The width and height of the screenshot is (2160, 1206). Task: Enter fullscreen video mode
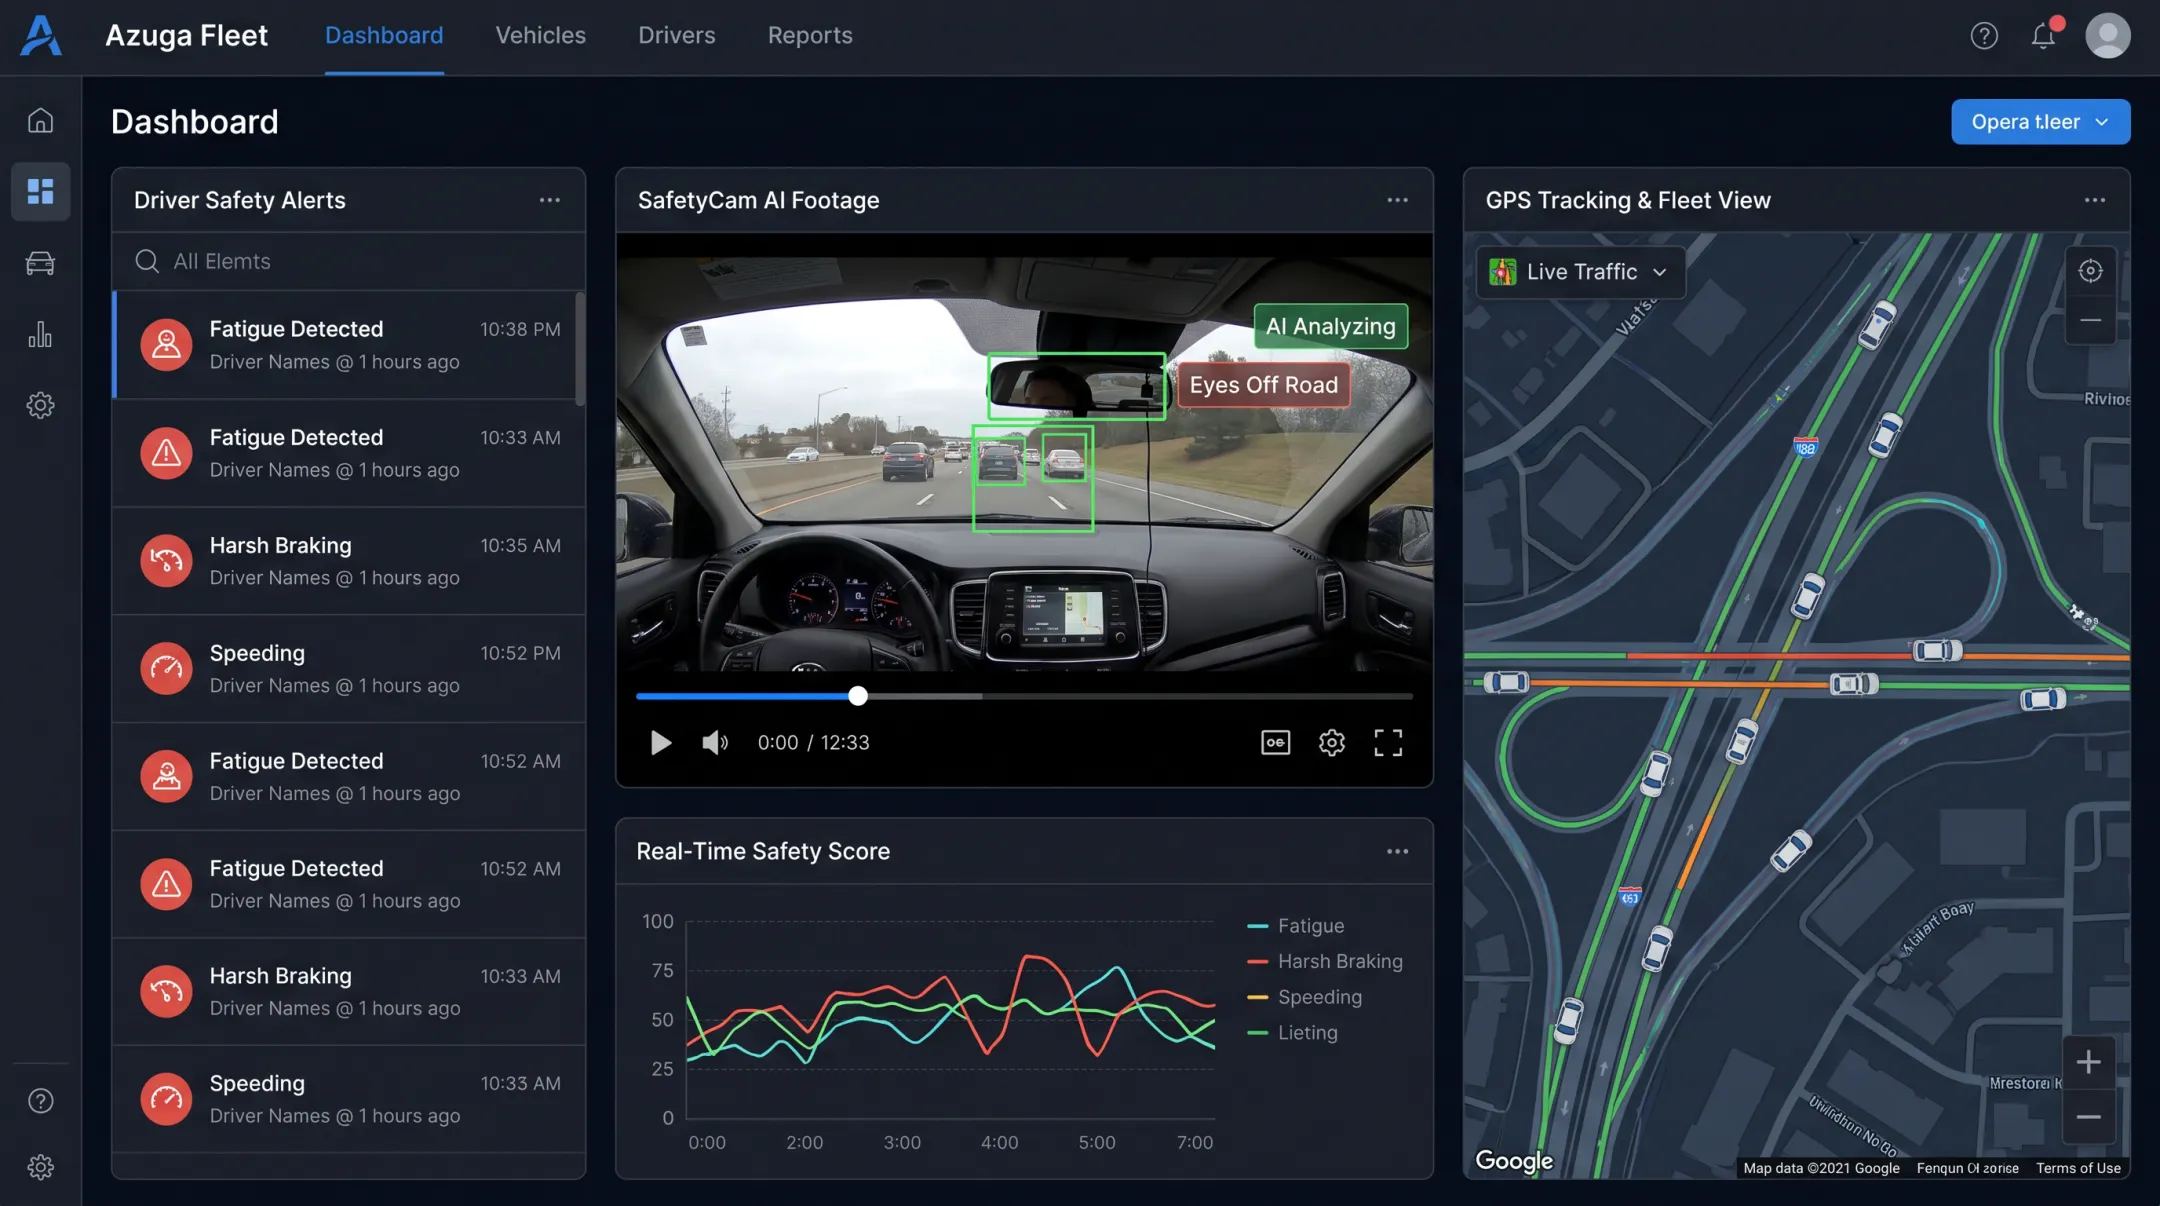click(x=1388, y=742)
